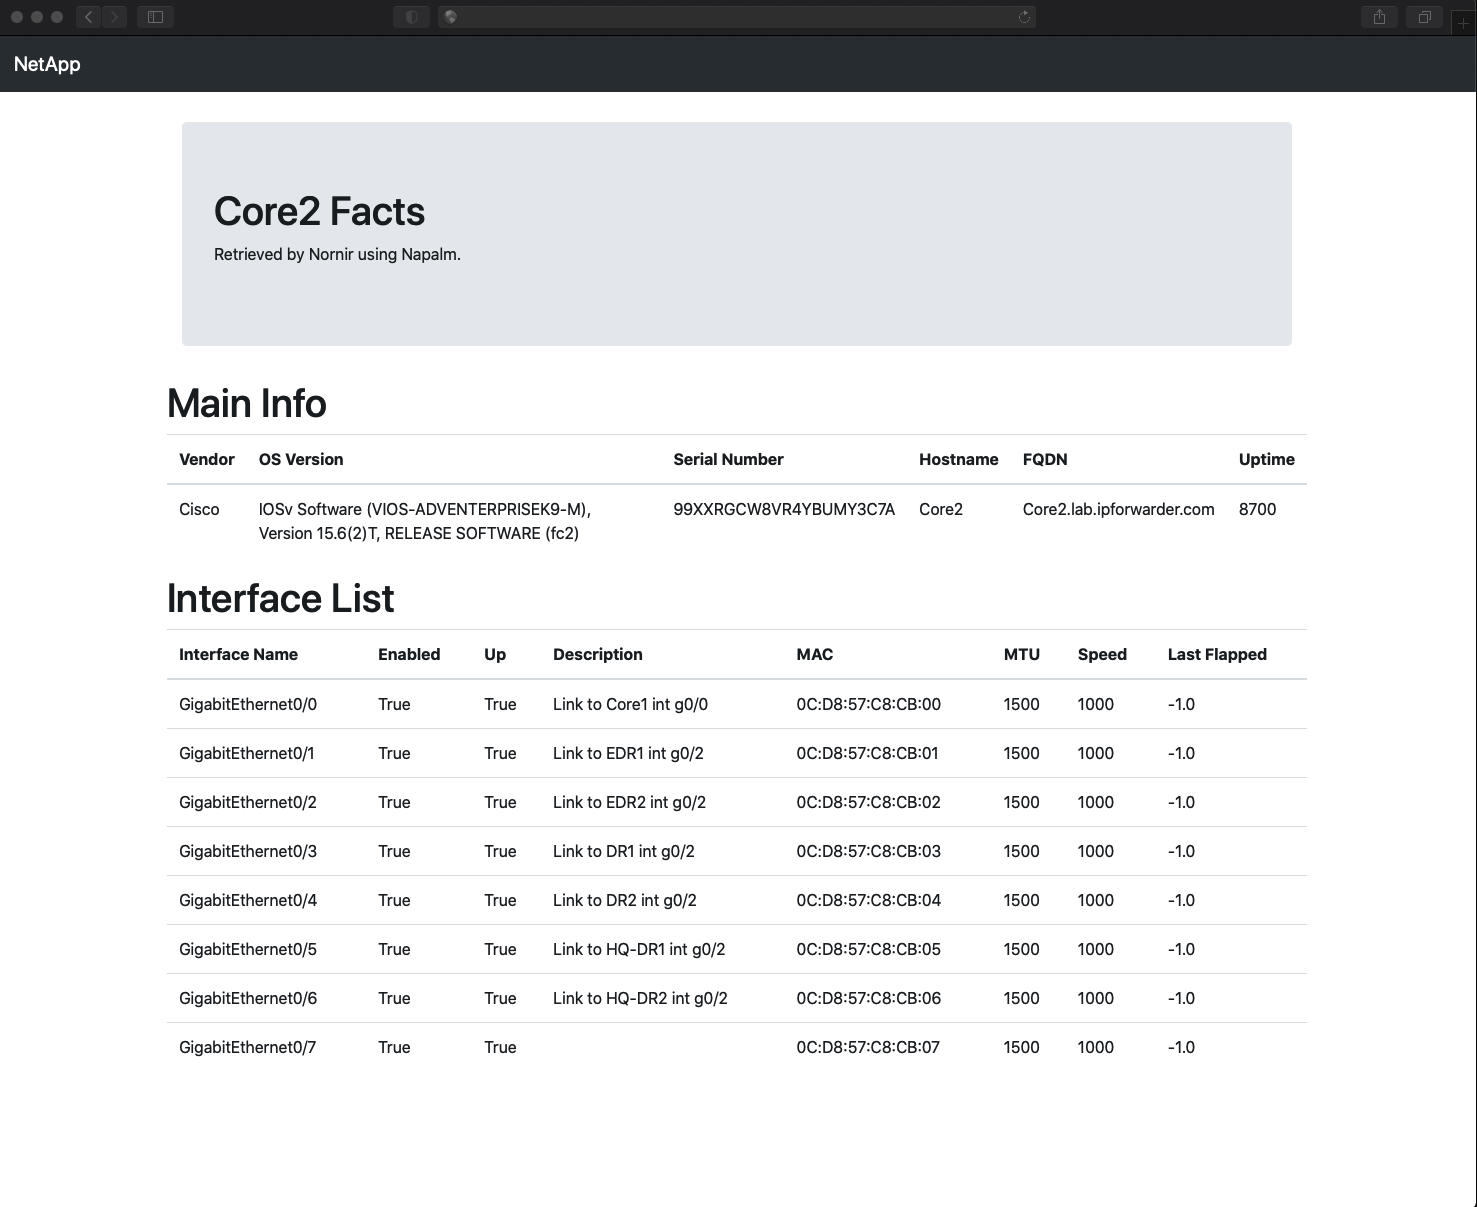Click the Speed column header
The height and width of the screenshot is (1207, 1477).
coord(1102,654)
